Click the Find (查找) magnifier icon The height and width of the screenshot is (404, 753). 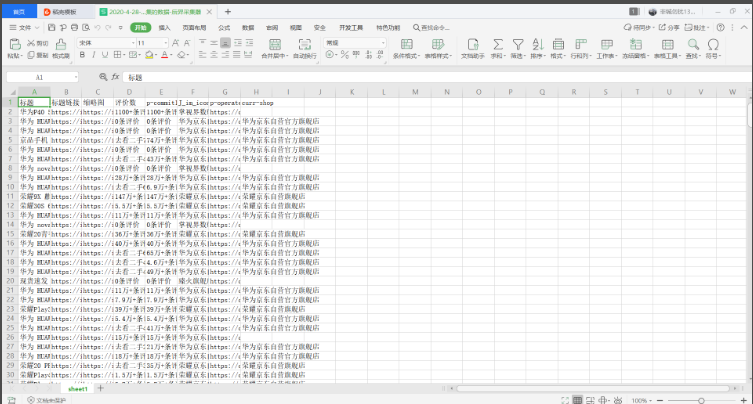coord(693,44)
